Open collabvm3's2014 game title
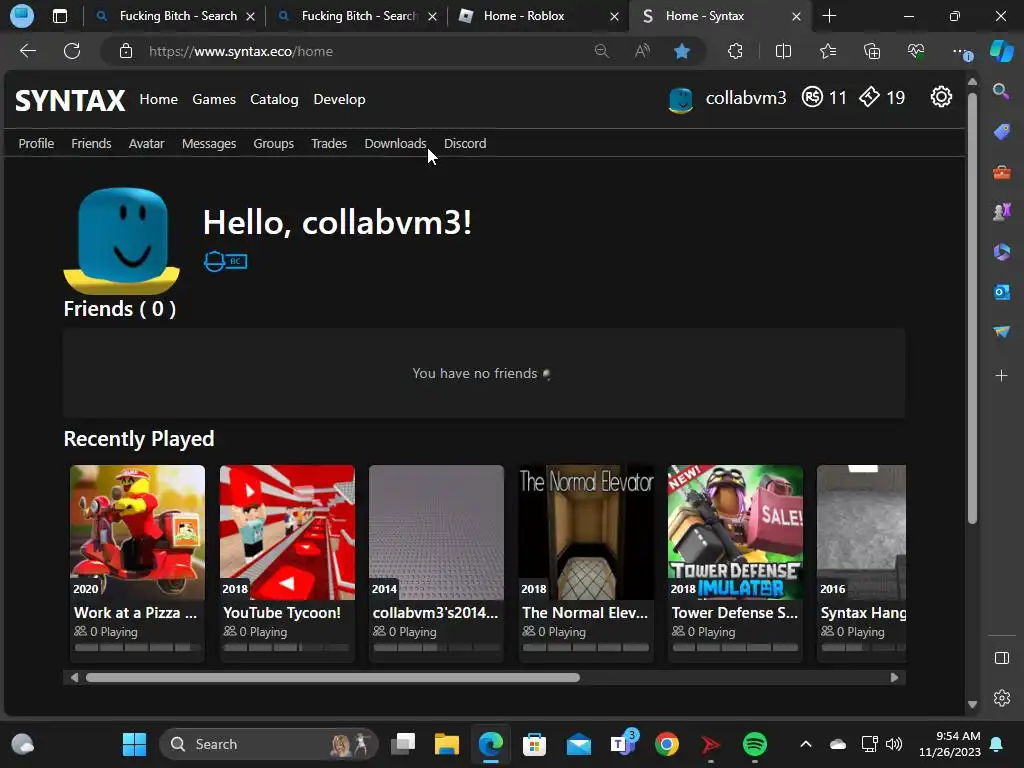The image size is (1024, 768). point(435,613)
